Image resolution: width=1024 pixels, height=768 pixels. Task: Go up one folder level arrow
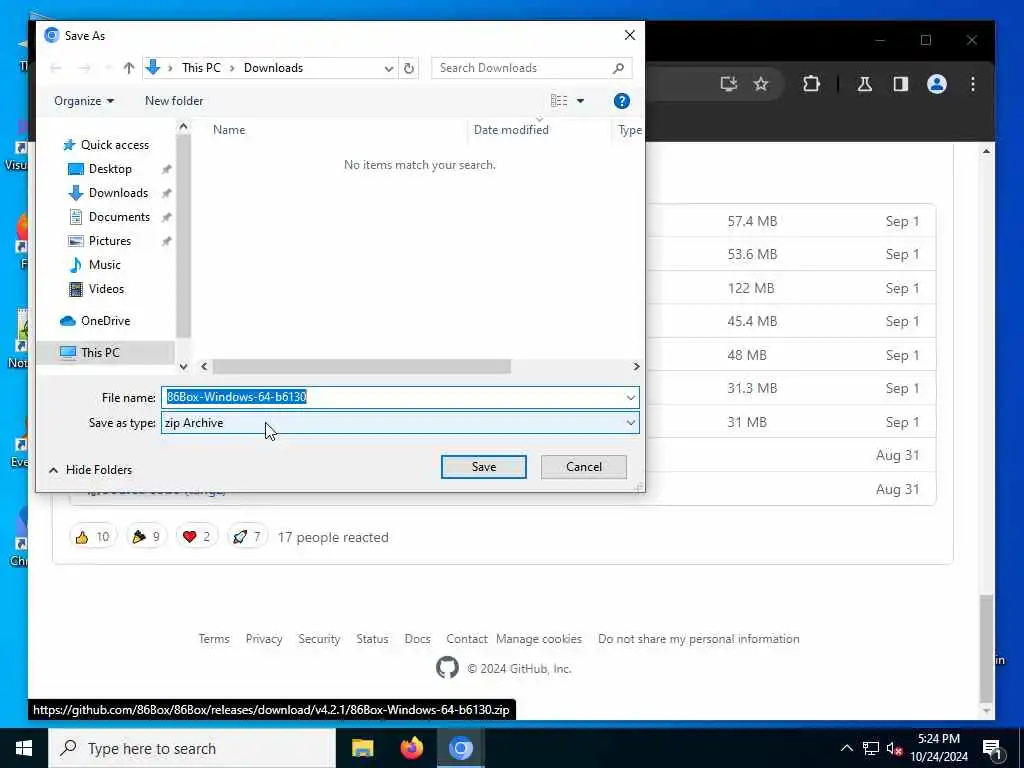click(129, 68)
